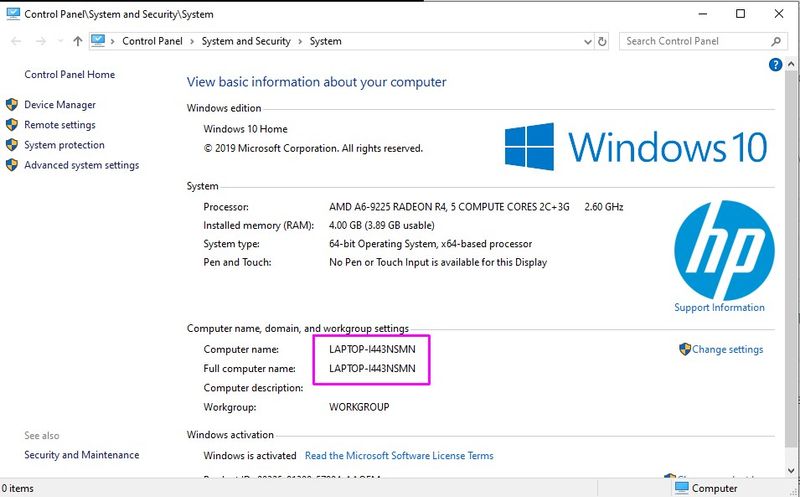Screen dimensions: 800x497
Task: Open the recent locations dropdown arrow
Action: click(60, 41)
